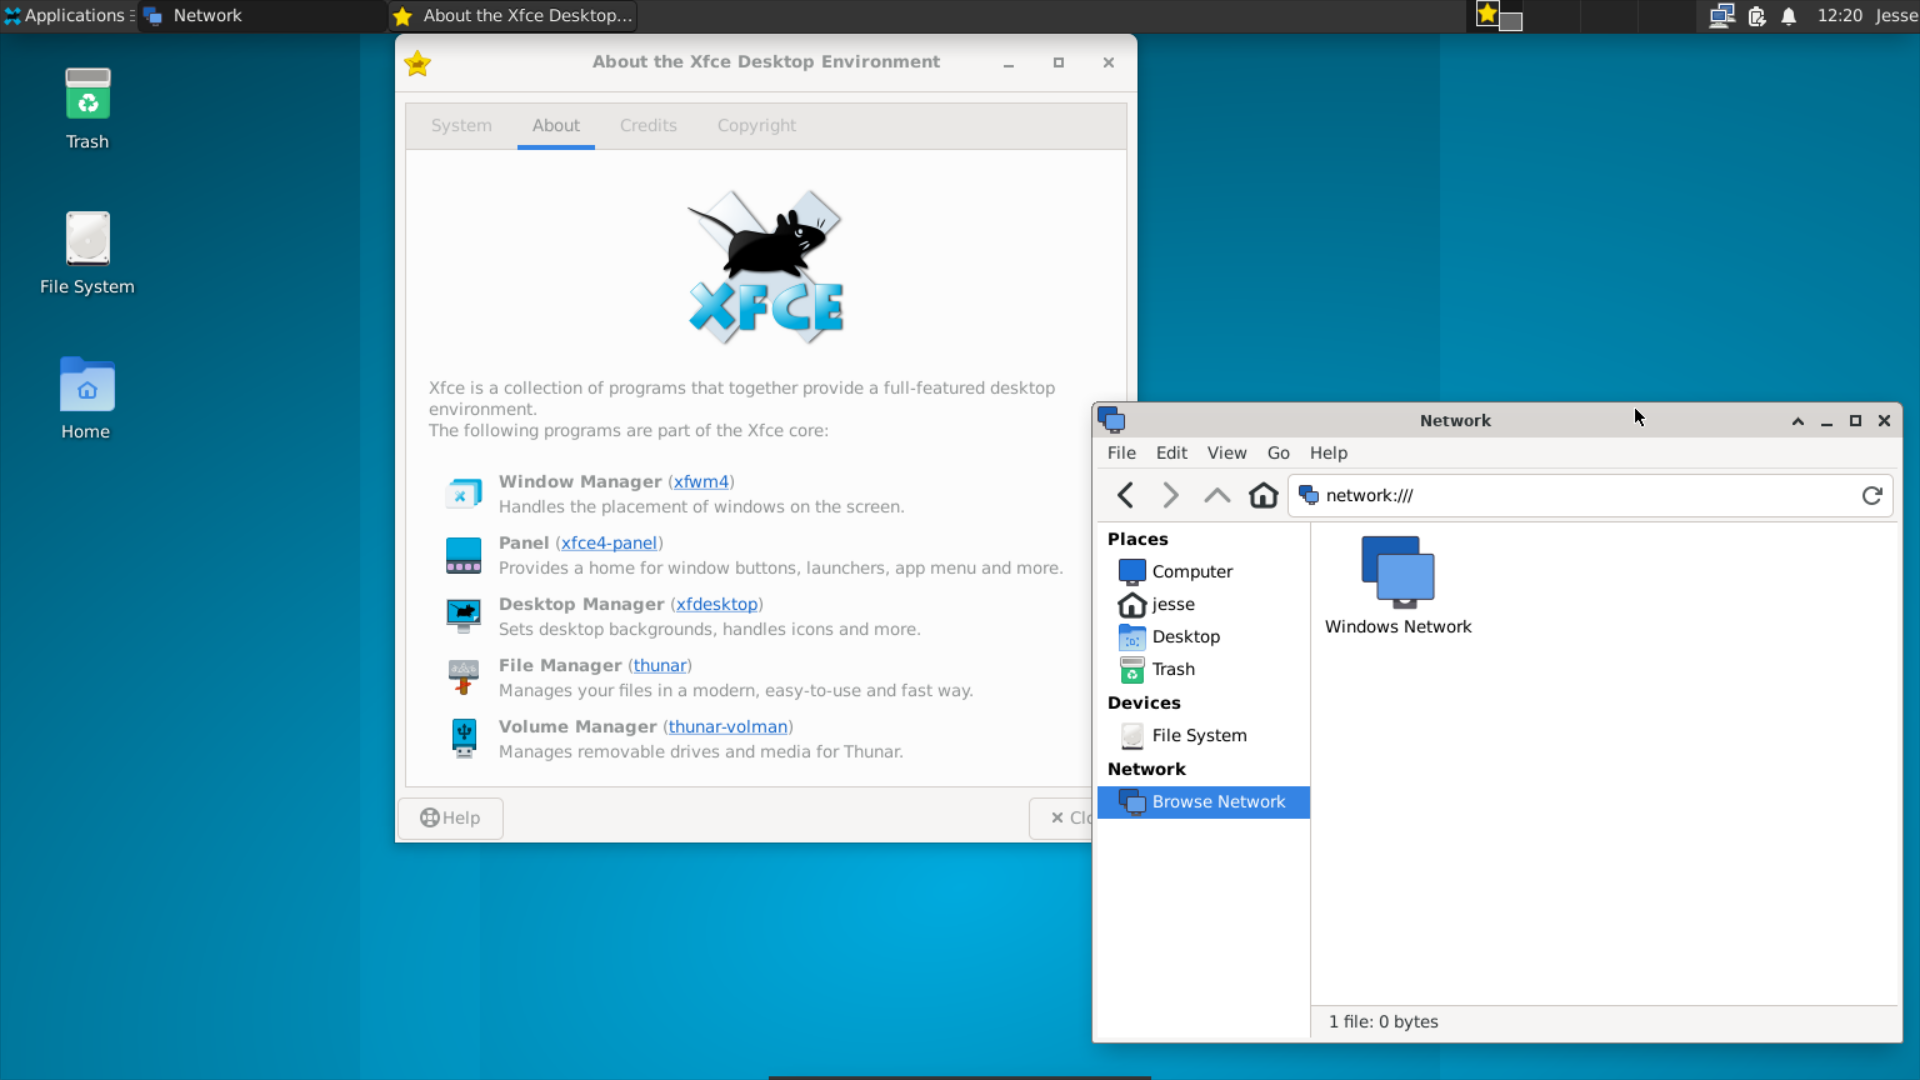Select the About tab
1920x1080 pixels.
(x=555, y=126)
